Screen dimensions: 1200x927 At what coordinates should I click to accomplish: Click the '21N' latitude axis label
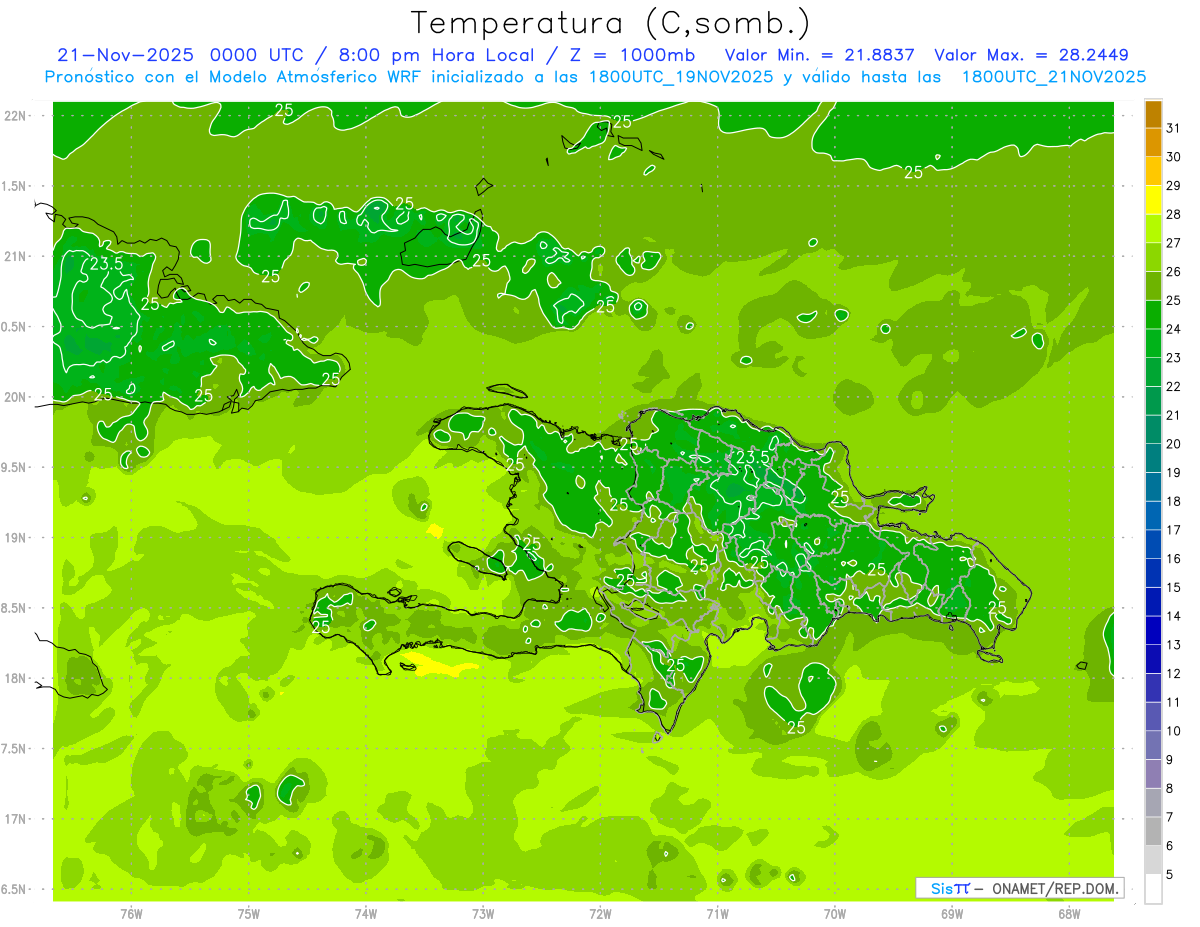(x=17, y=257)
